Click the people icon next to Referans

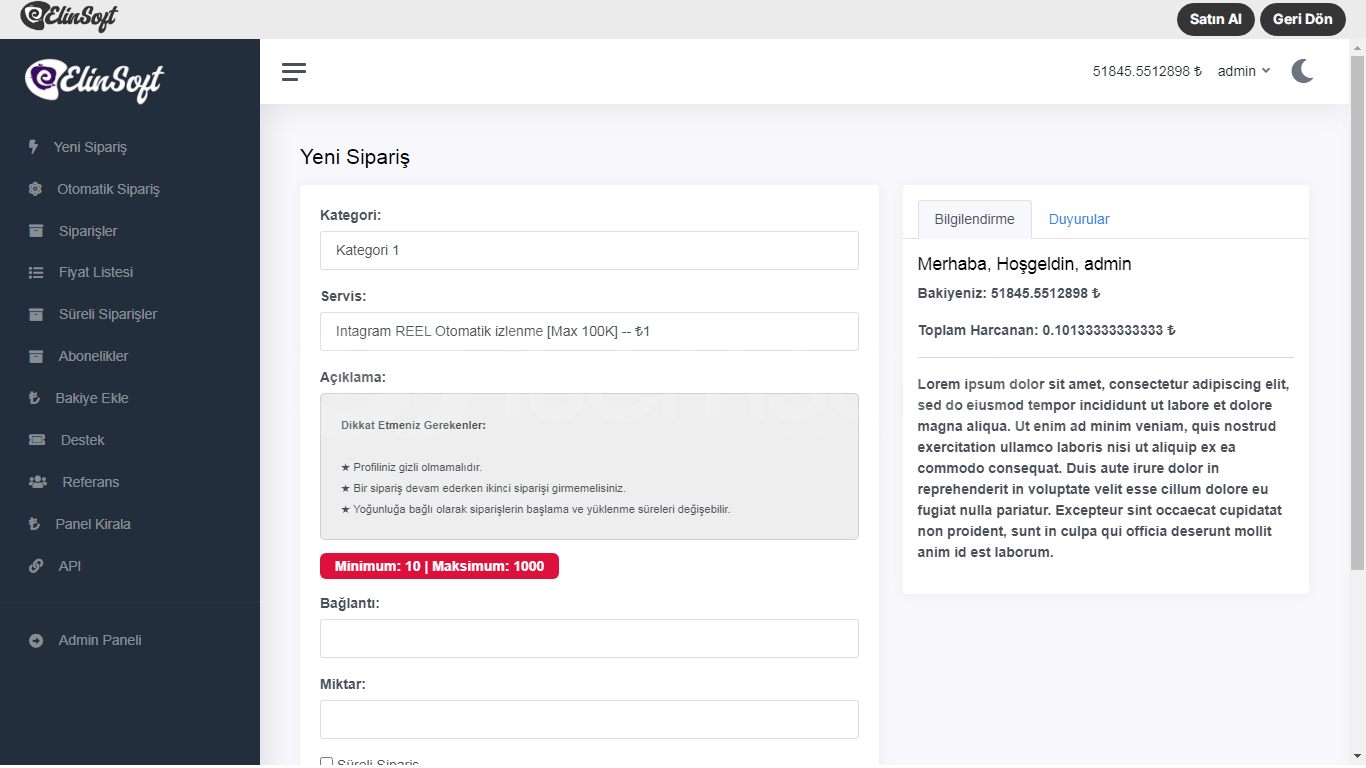[38, 482]
